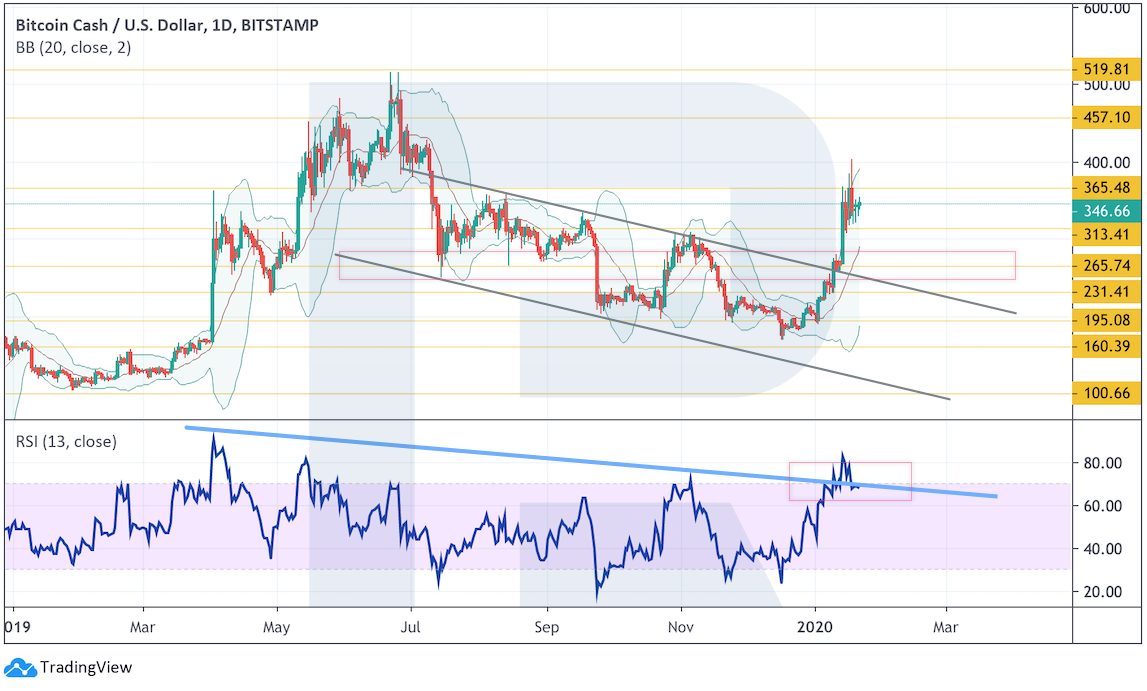The width and height of the screenshot is (1147, 691).
Task: Click the 400.00 price axis tick
Action: click(x=1107, y=163)
